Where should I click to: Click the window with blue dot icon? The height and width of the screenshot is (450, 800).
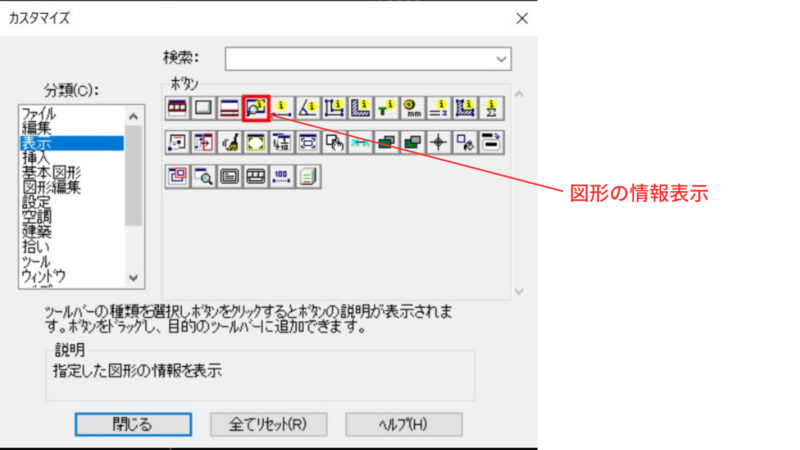pyautogui.click(x=177, y=142)
